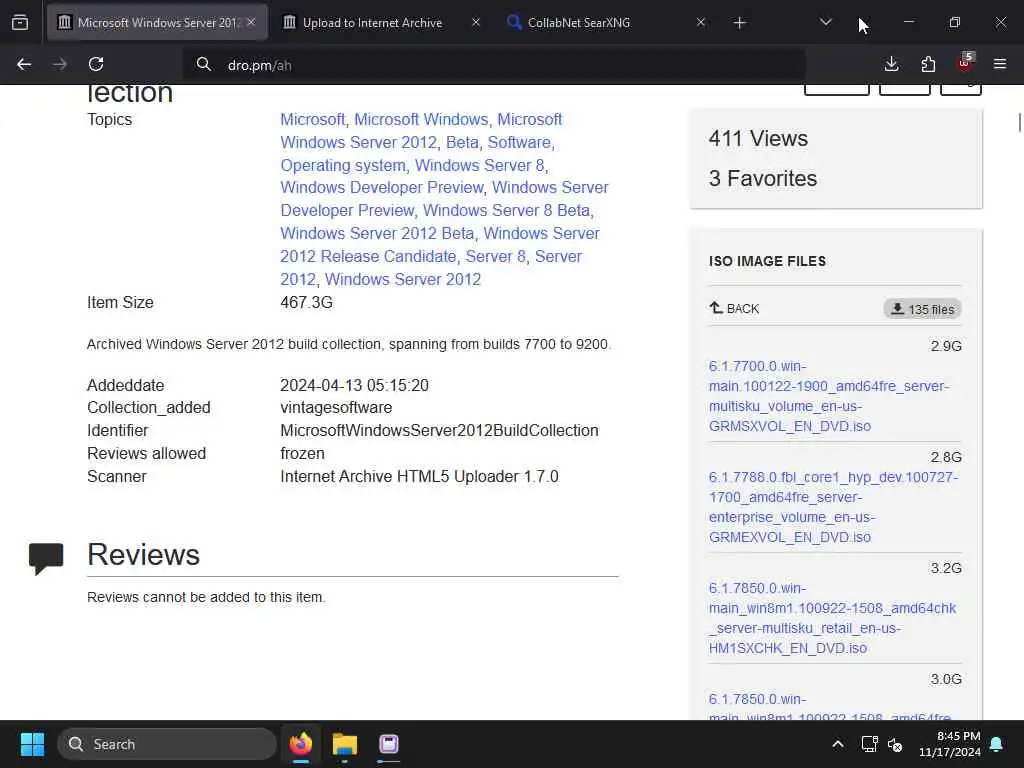Open the Microsoft Windows topic link
The height and width of the screenshot is (768, 1024).
pyautogui.click(x=421, y=120)
